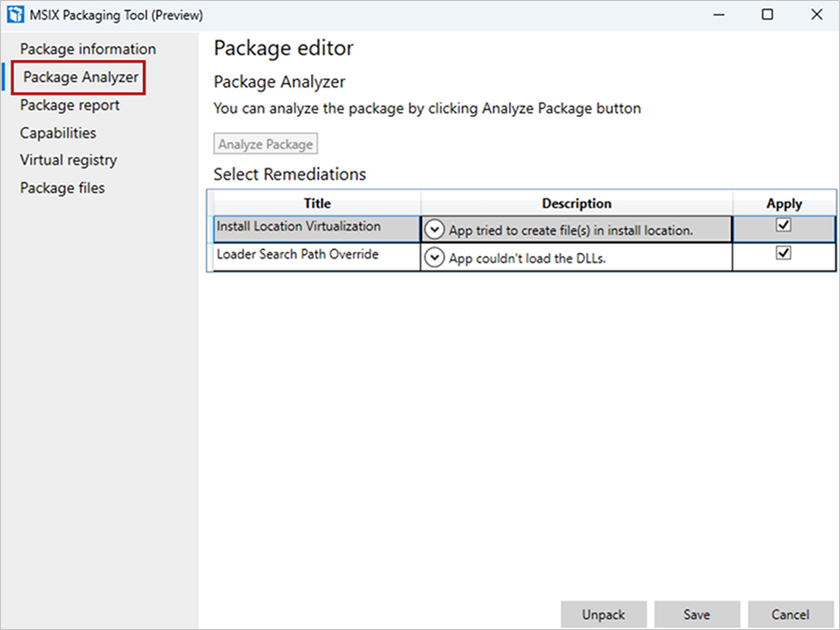This screenshot has width=840, height=630.
Task: Select the Loader Search Path Override title cell
Action: (317, 257)
